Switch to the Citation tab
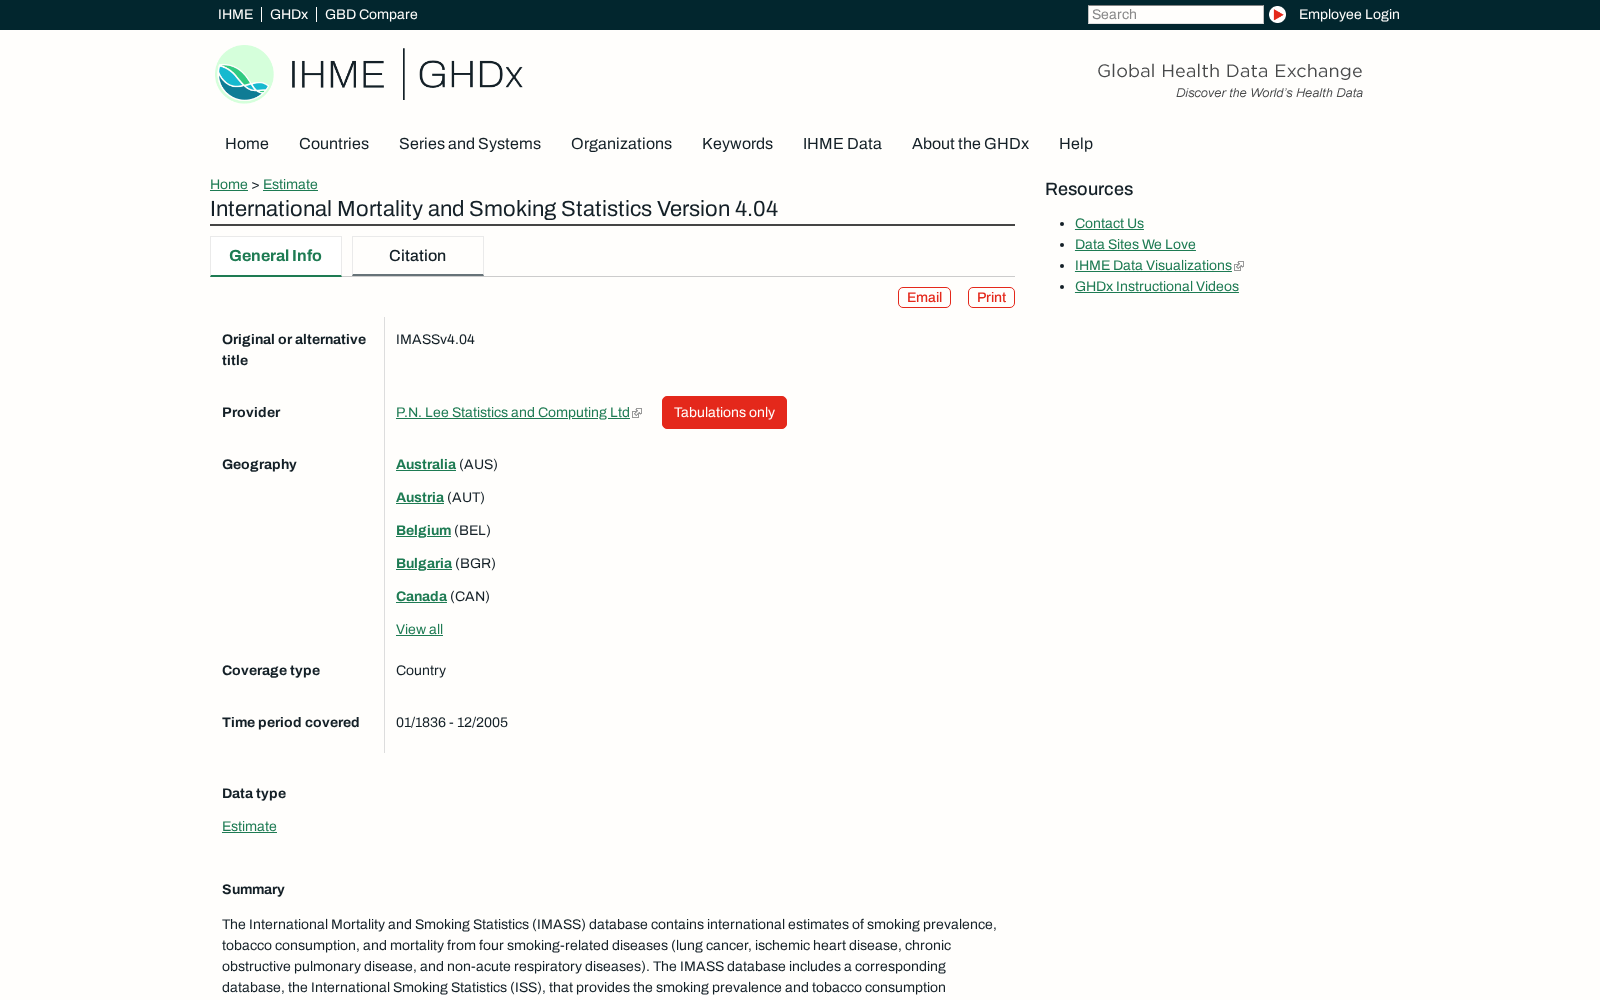This screenshot has width=1600, height=1000. pyautogui.click(x=418, y=256)
